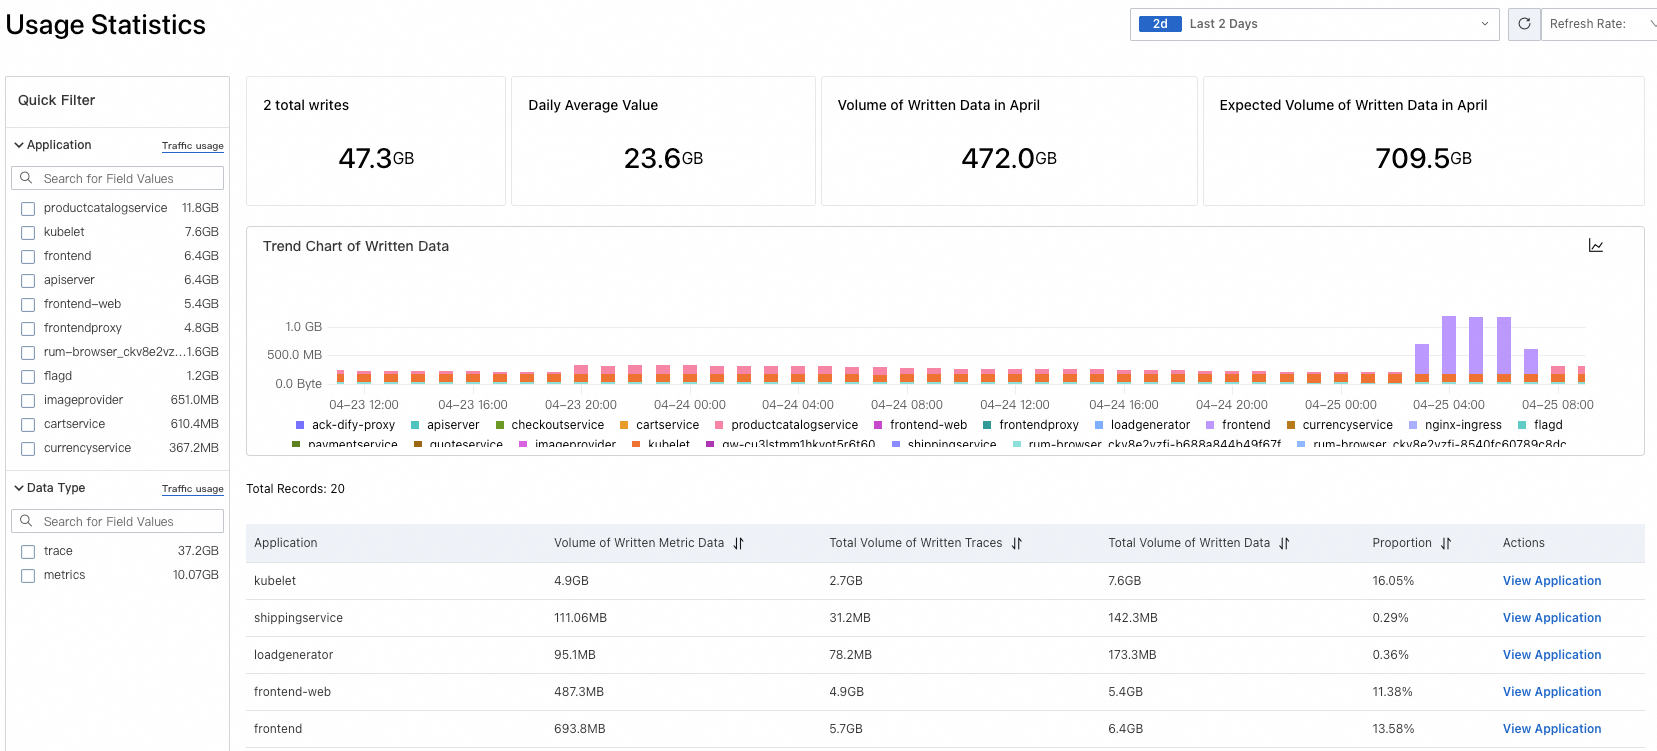Click the refresh icon button
This screenshot has height=751, width=1657.
click(1524, 24)
